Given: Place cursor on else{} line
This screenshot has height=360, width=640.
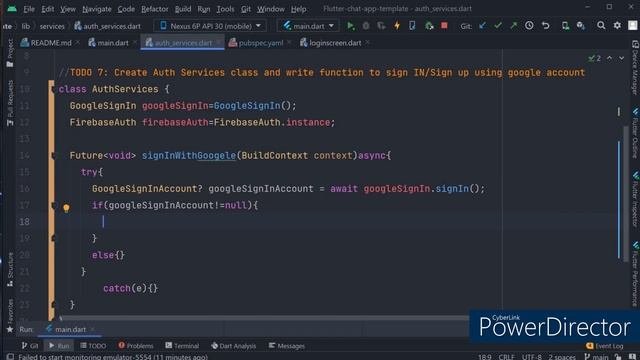Looking at the screenshot, I should pyautogui.click(x=108, y=255).
